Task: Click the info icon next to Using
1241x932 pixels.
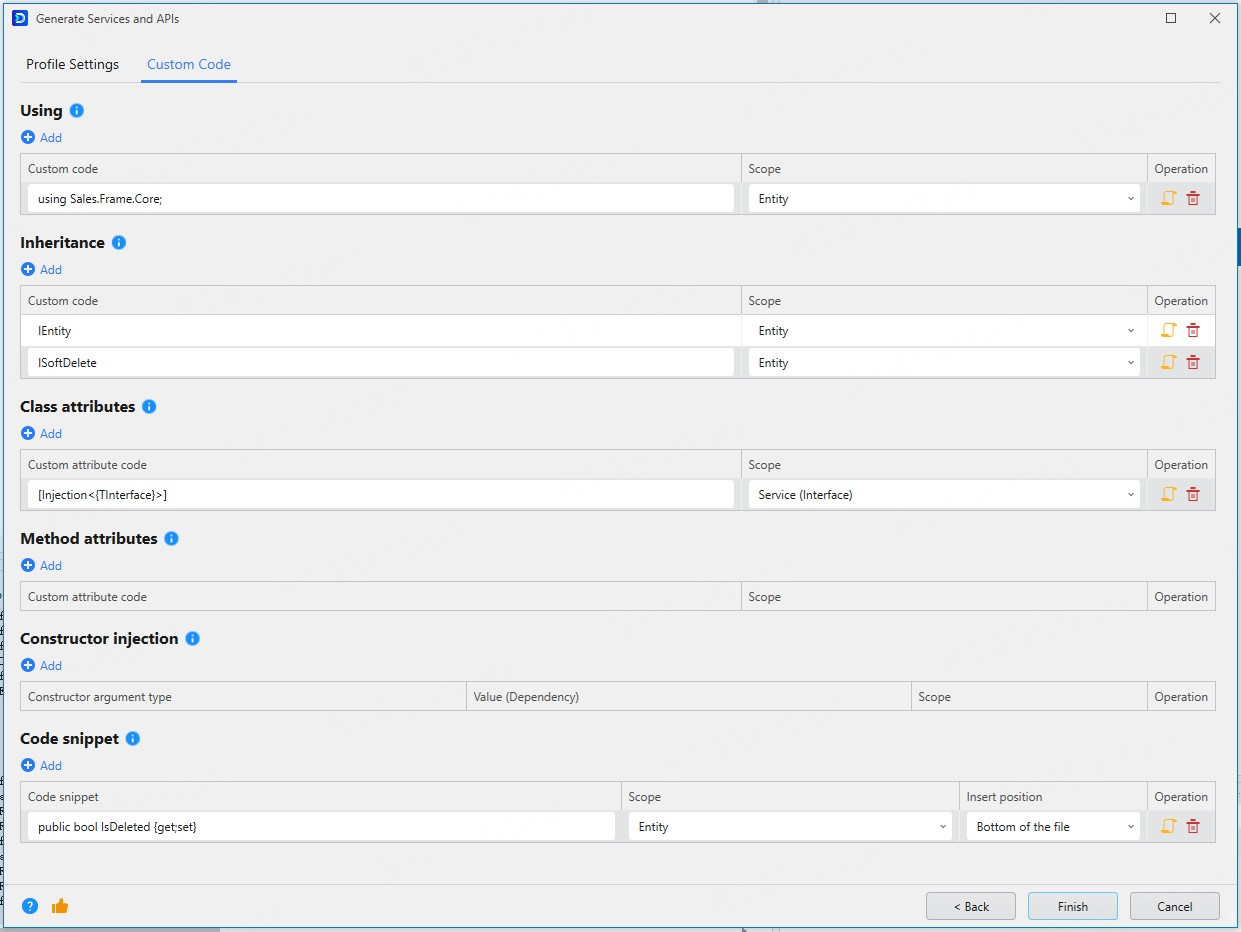Action: point(77,111)
